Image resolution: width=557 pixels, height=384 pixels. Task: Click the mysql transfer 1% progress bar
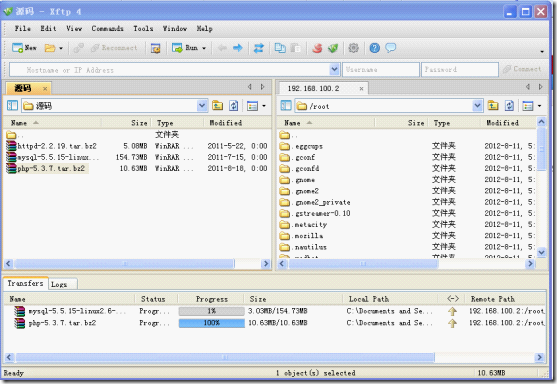point(211,311)
